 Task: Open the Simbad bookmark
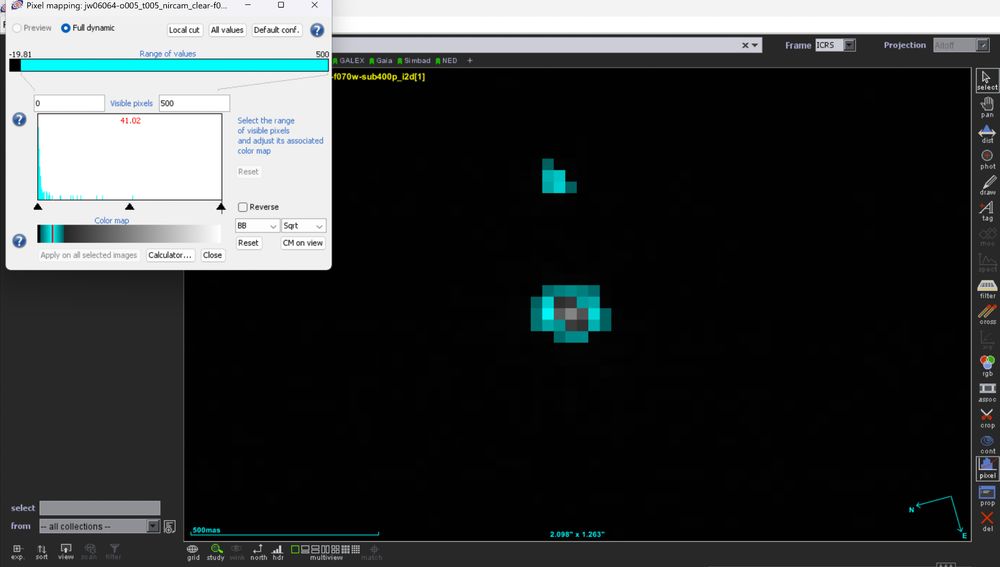pos(414,61)
